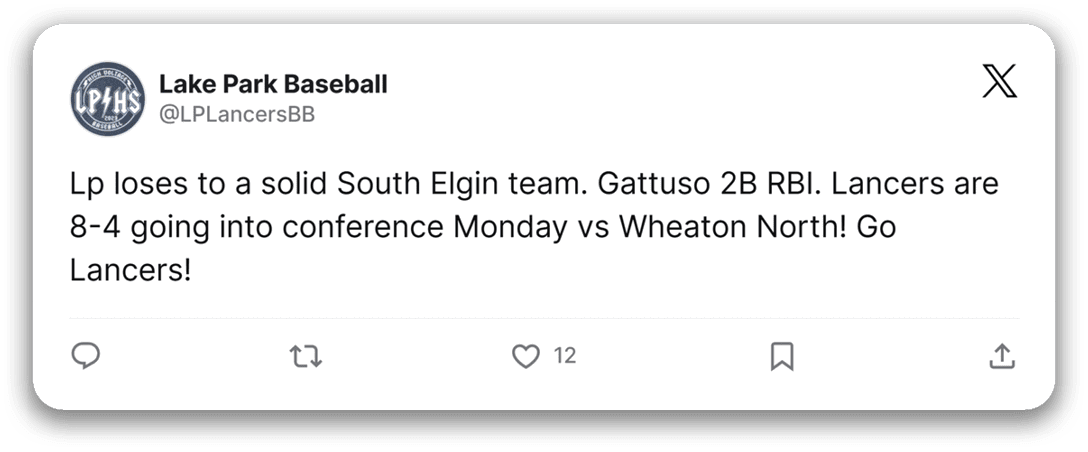Screen dimensions: 1088x452
Task: Like the tweet with the heart icon
Action: pyautogui.click(x=526, y=355)
